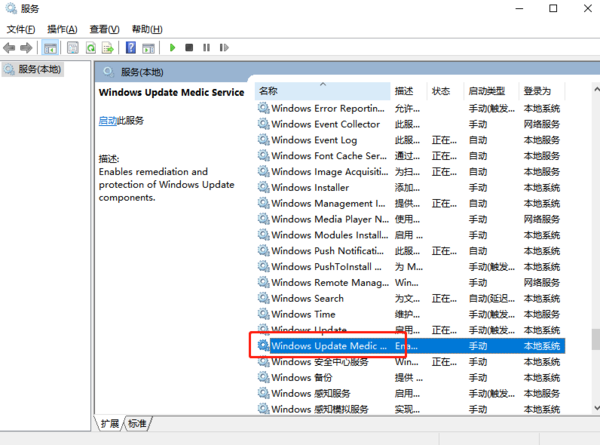Click 网络服务 logon of Windows Event Collector
Viewport: 600px width, 445px height.
542,124
